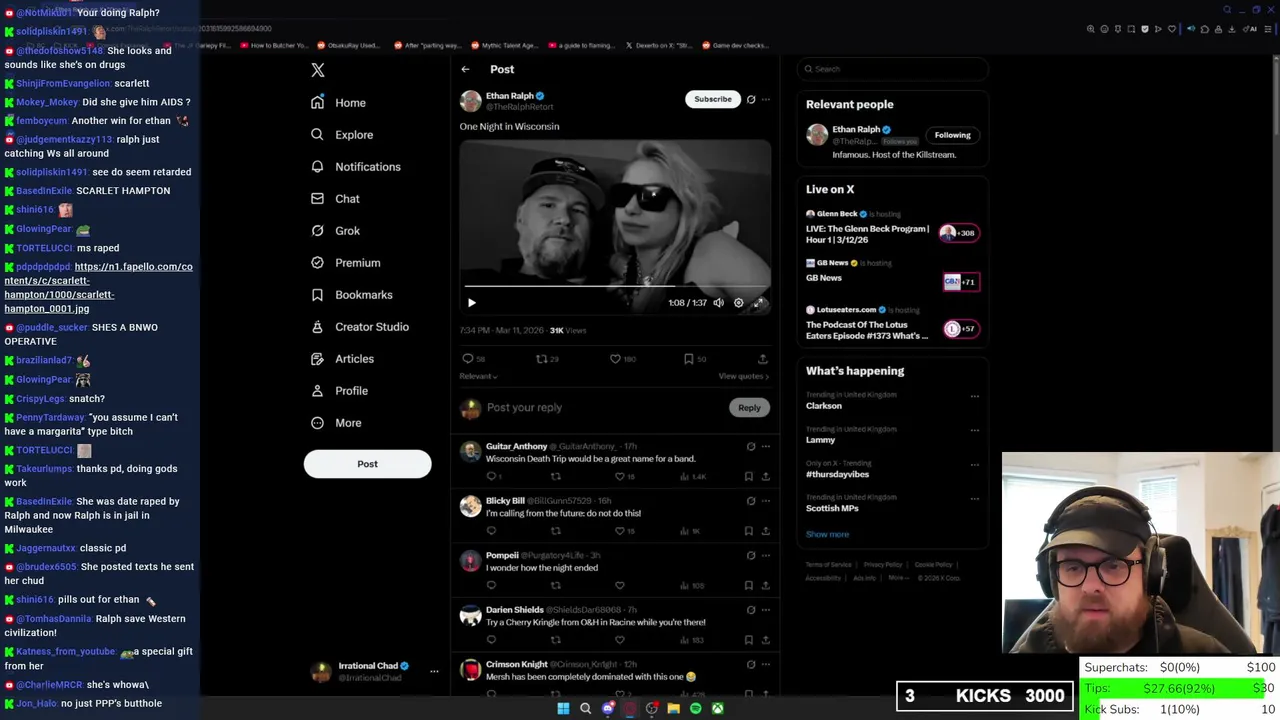Open Windows Start button
Screen dimensions: 1280x720
(563, 709)
